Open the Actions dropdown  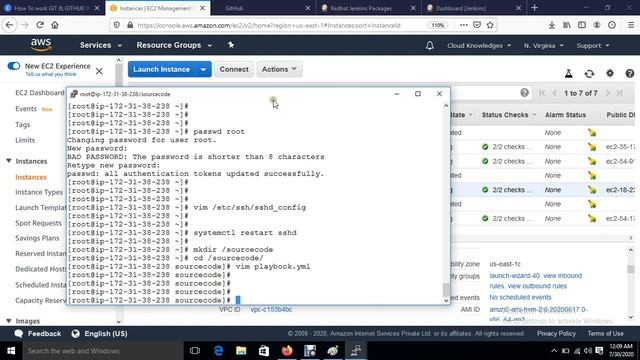(279, 69)
